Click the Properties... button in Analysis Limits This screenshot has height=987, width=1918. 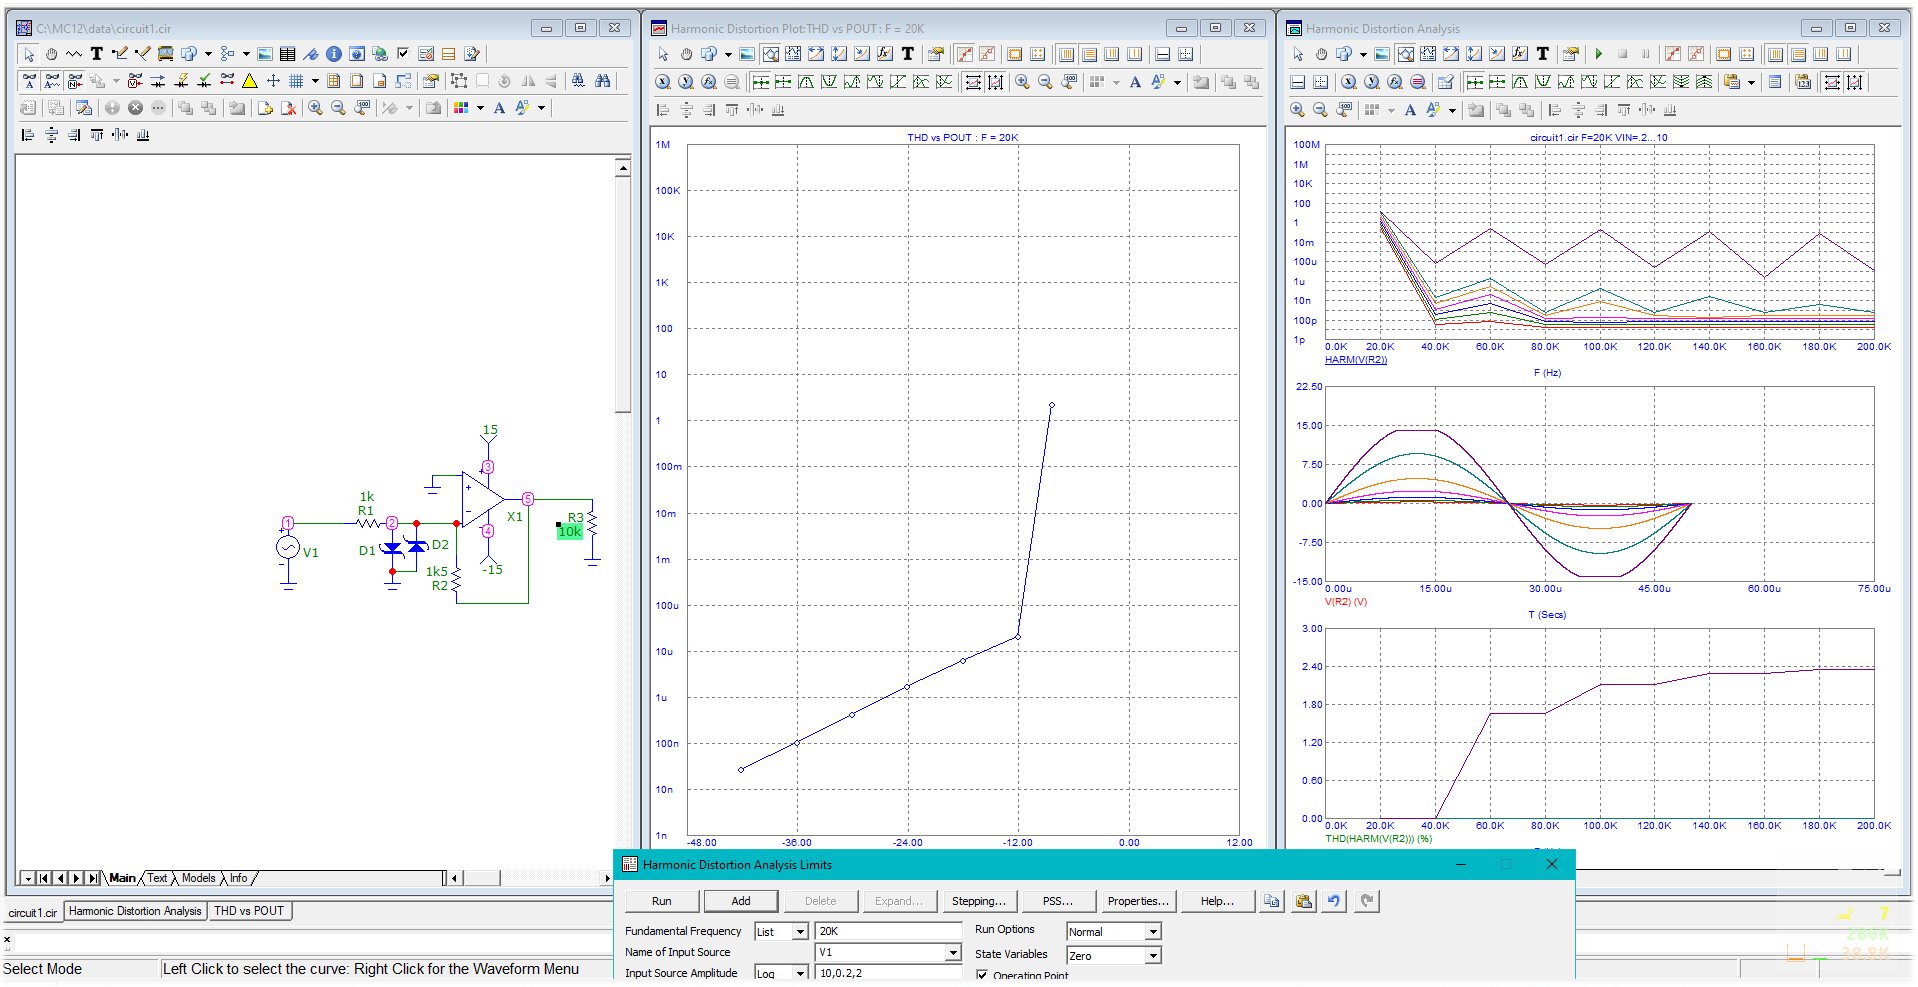coord(1138,901)
